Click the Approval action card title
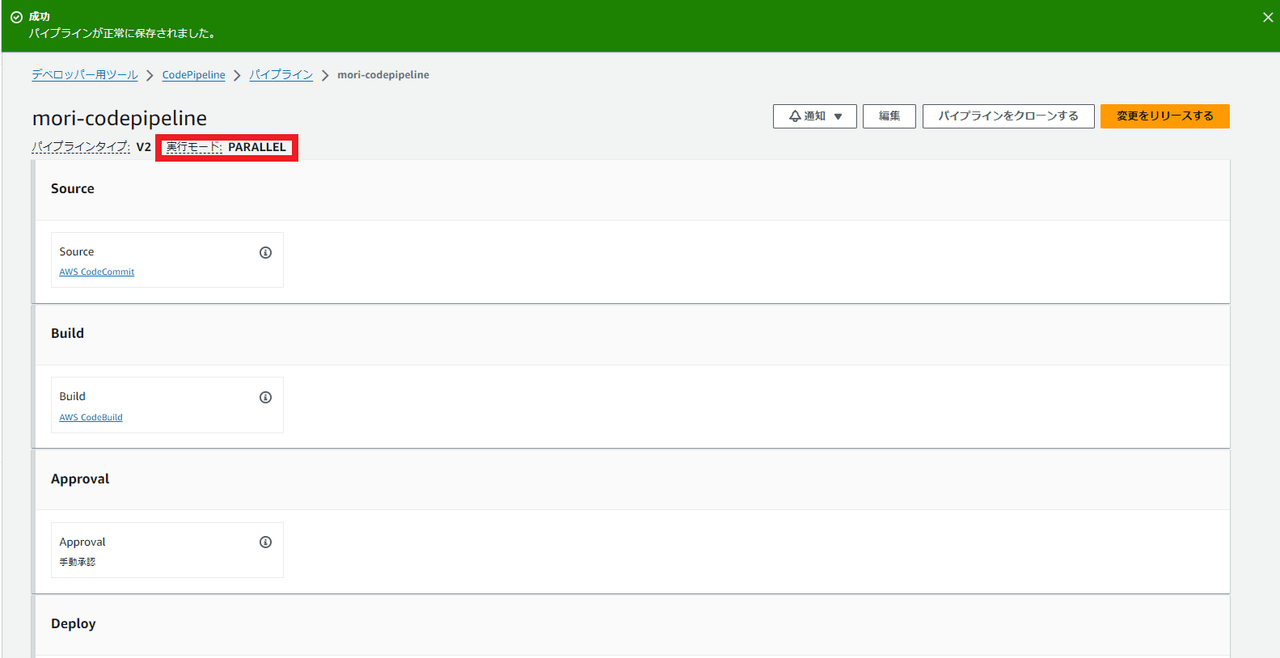This screenshot has height=658, width=1280. point(82,542)
